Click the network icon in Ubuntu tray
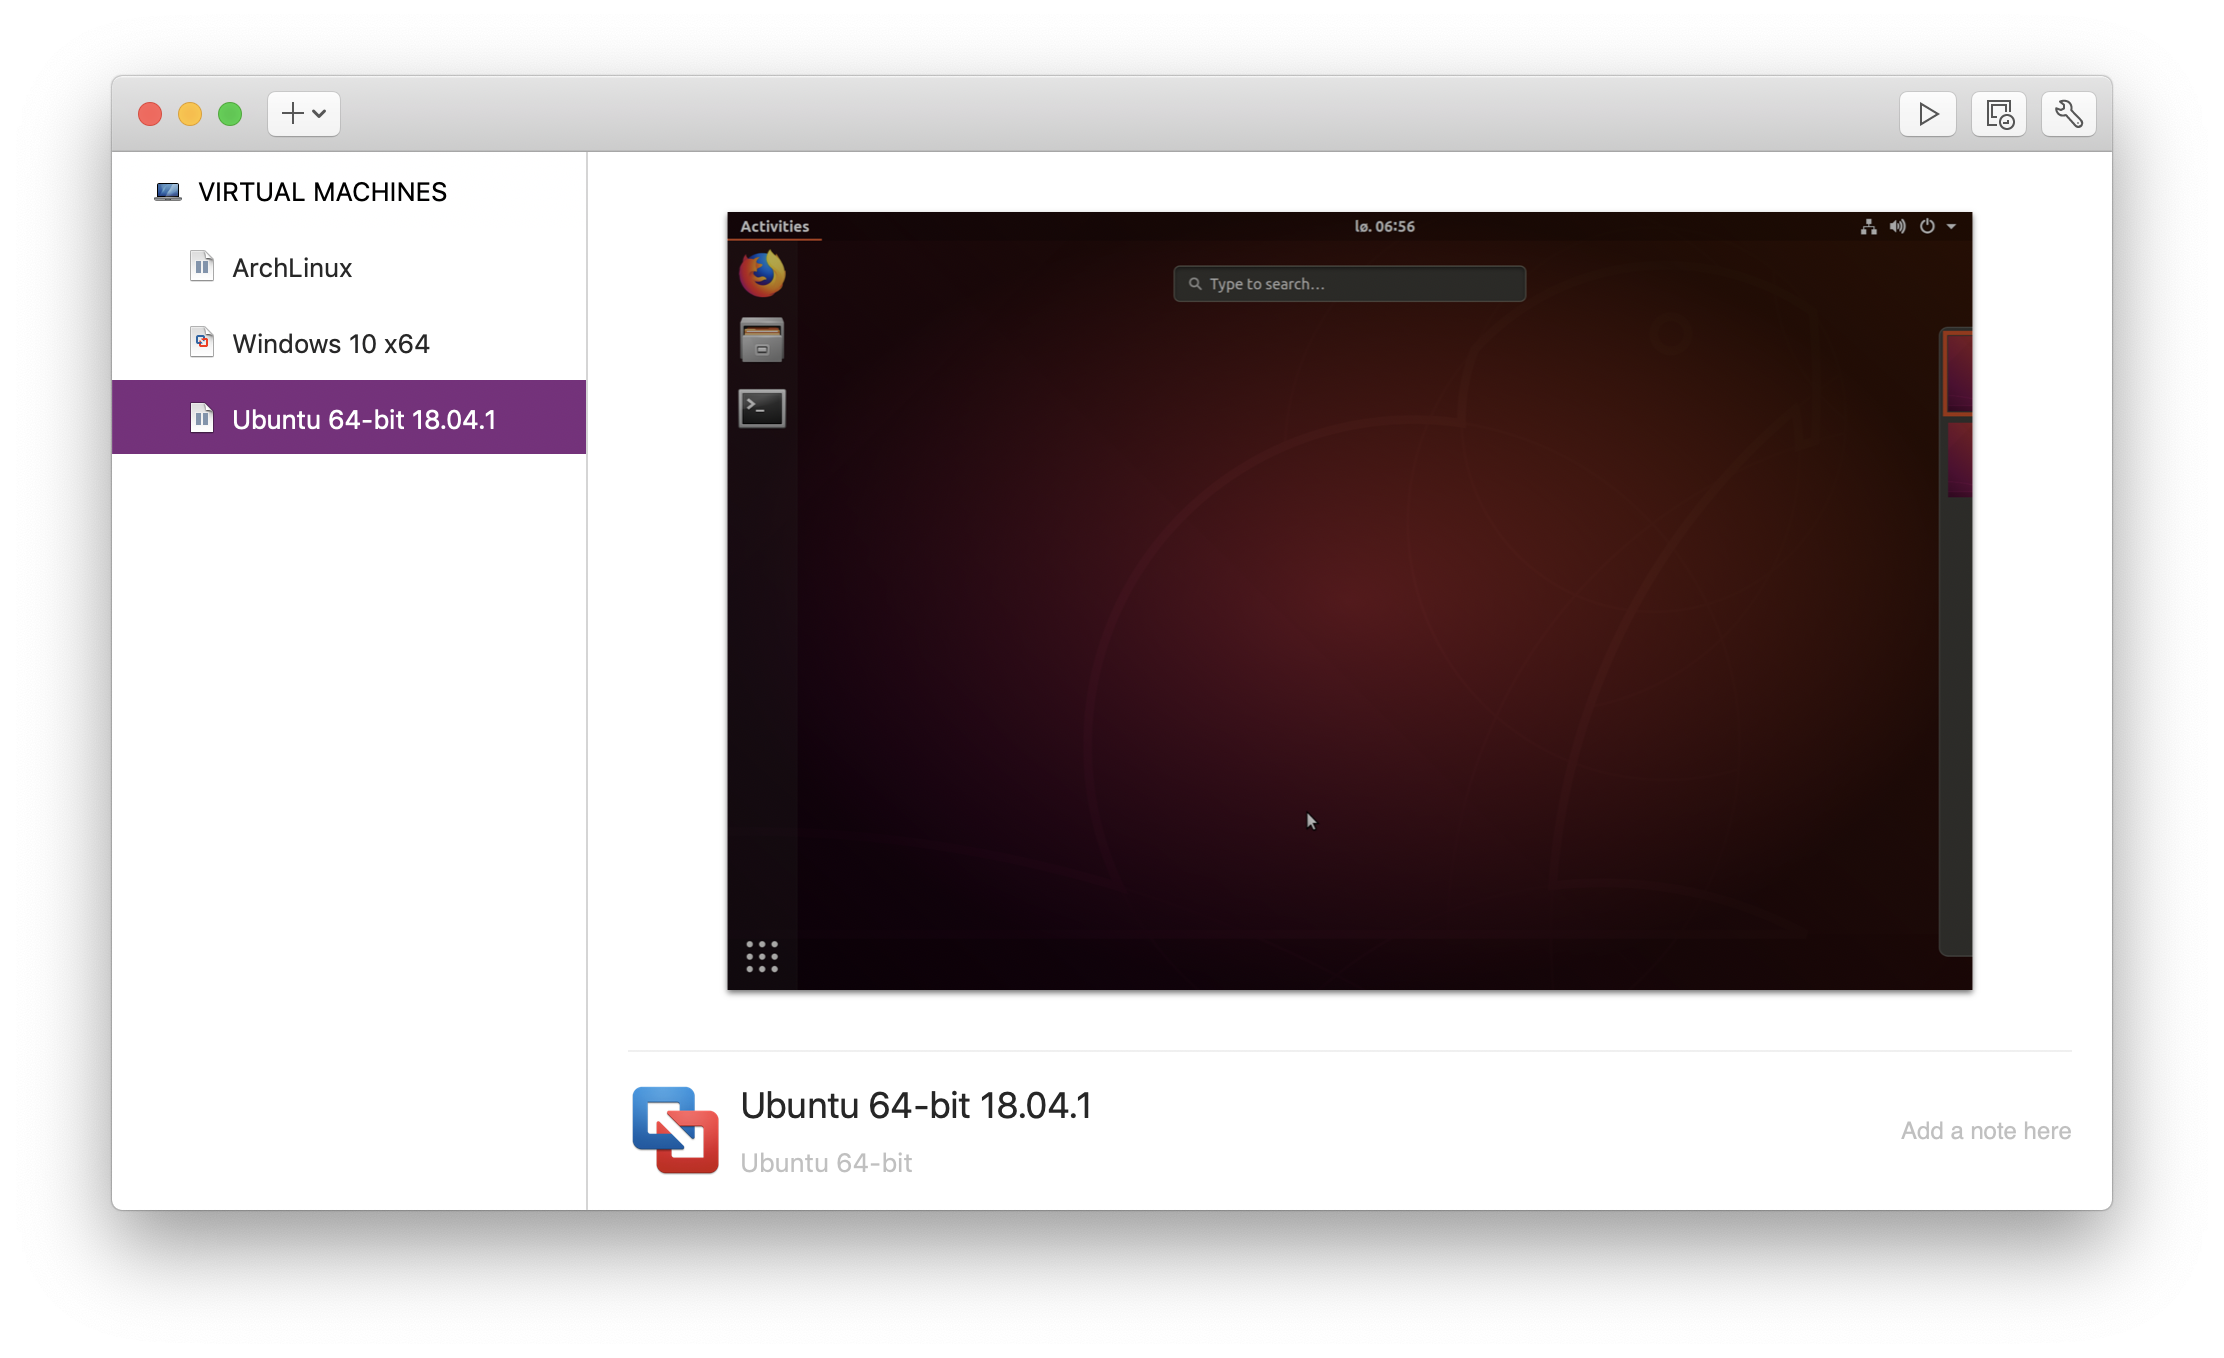Screen dimensions: 2224x1358 pyautogui.click(x=1868, y=227)
